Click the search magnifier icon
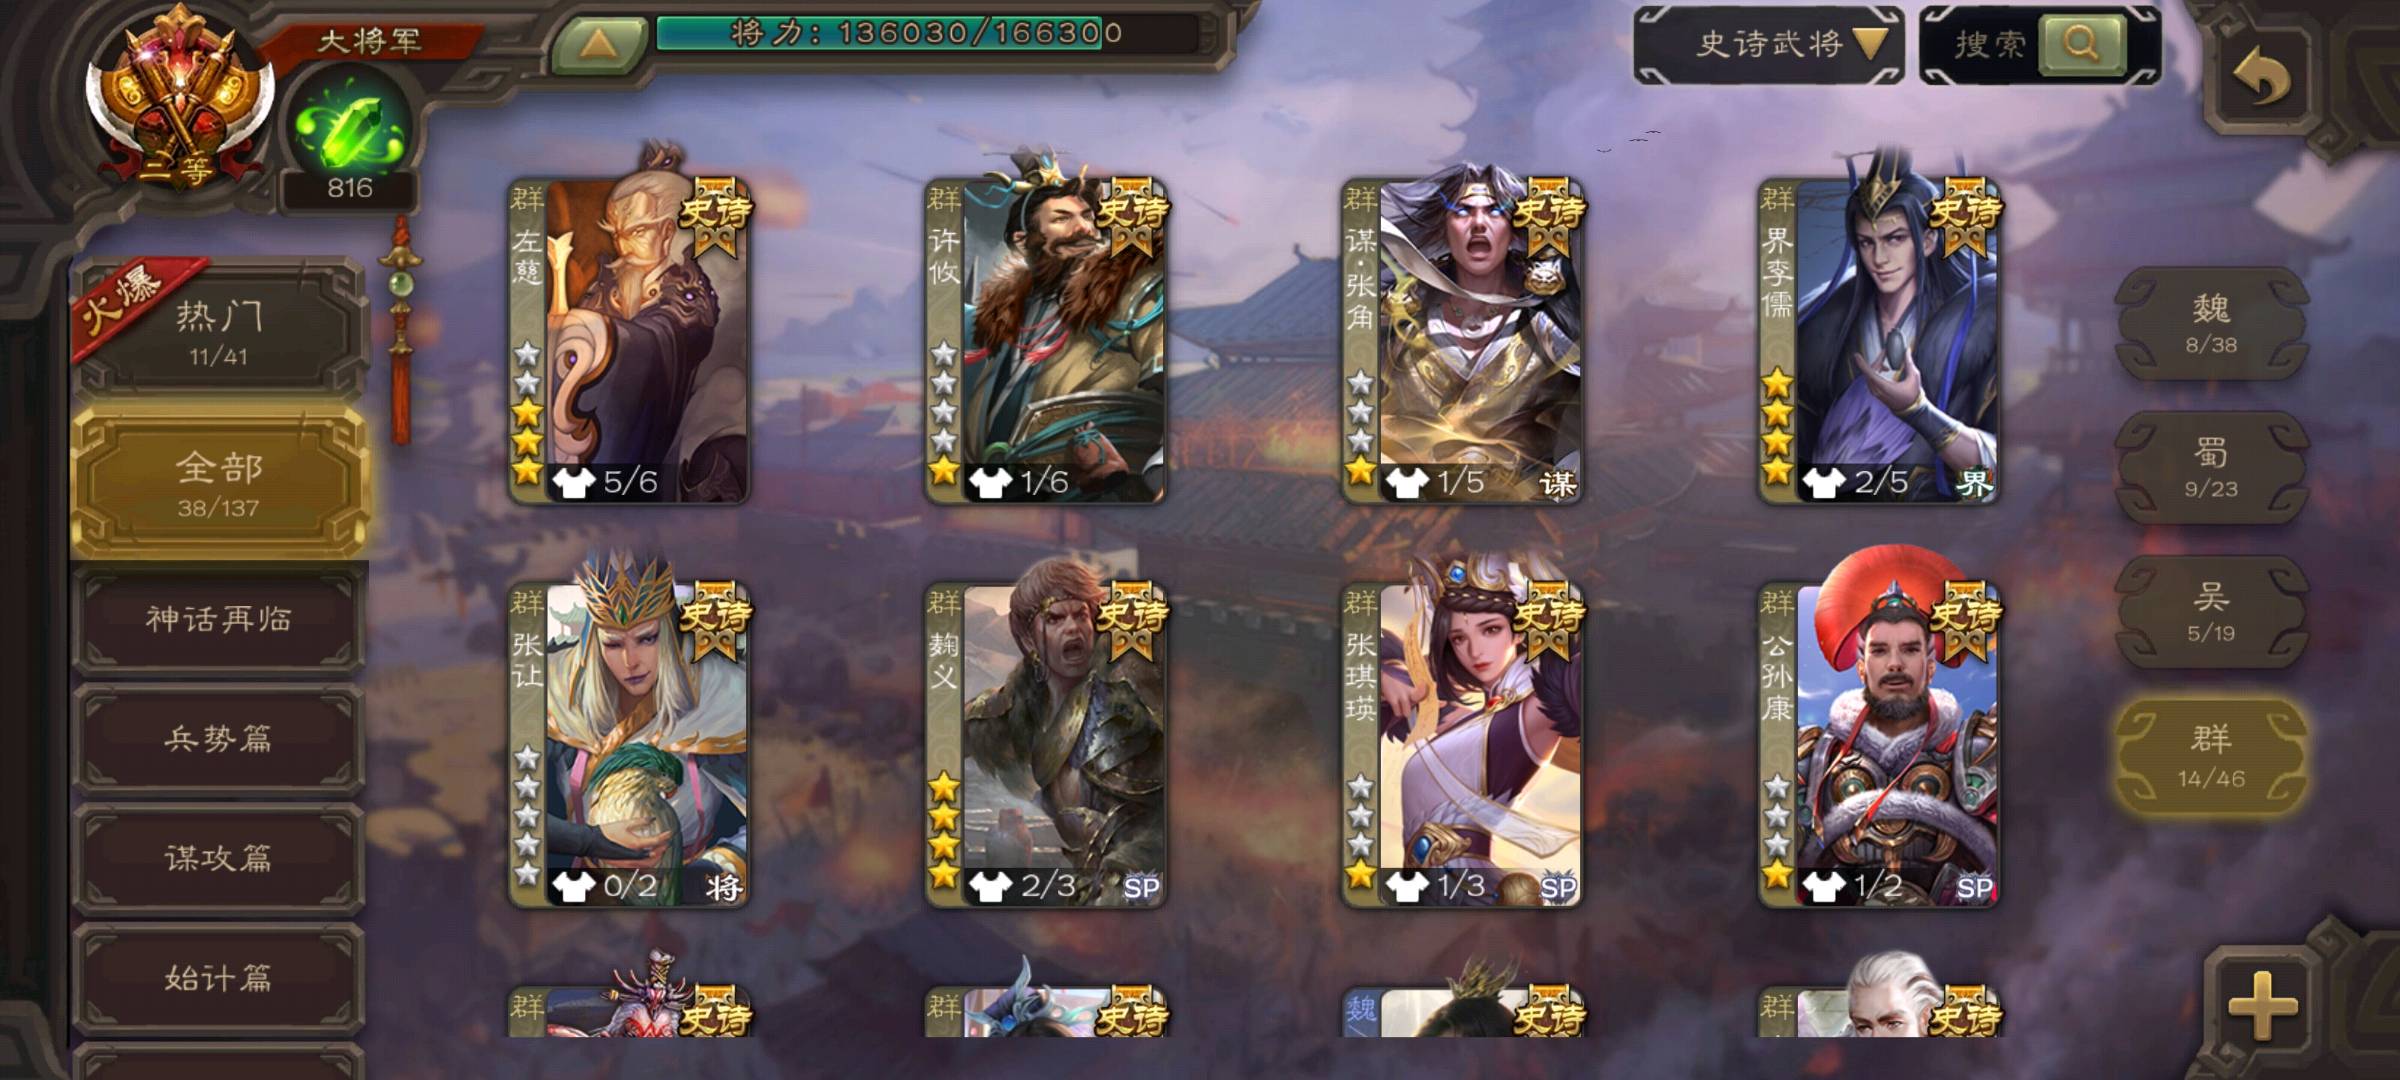This screenshot has height=1080, width=2400. pyautogui.click(x=2082, y=44)
